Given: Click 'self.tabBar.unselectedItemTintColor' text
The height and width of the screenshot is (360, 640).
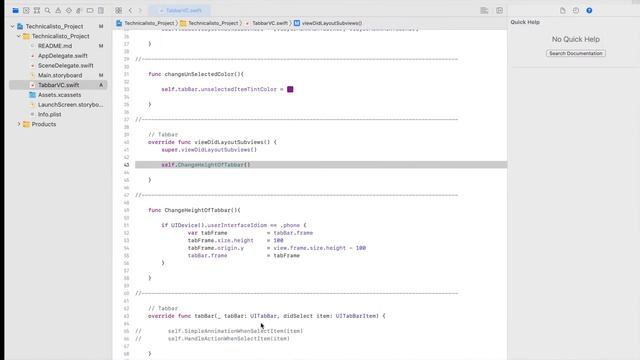Looking at the screenshot, I should (219, 89).
